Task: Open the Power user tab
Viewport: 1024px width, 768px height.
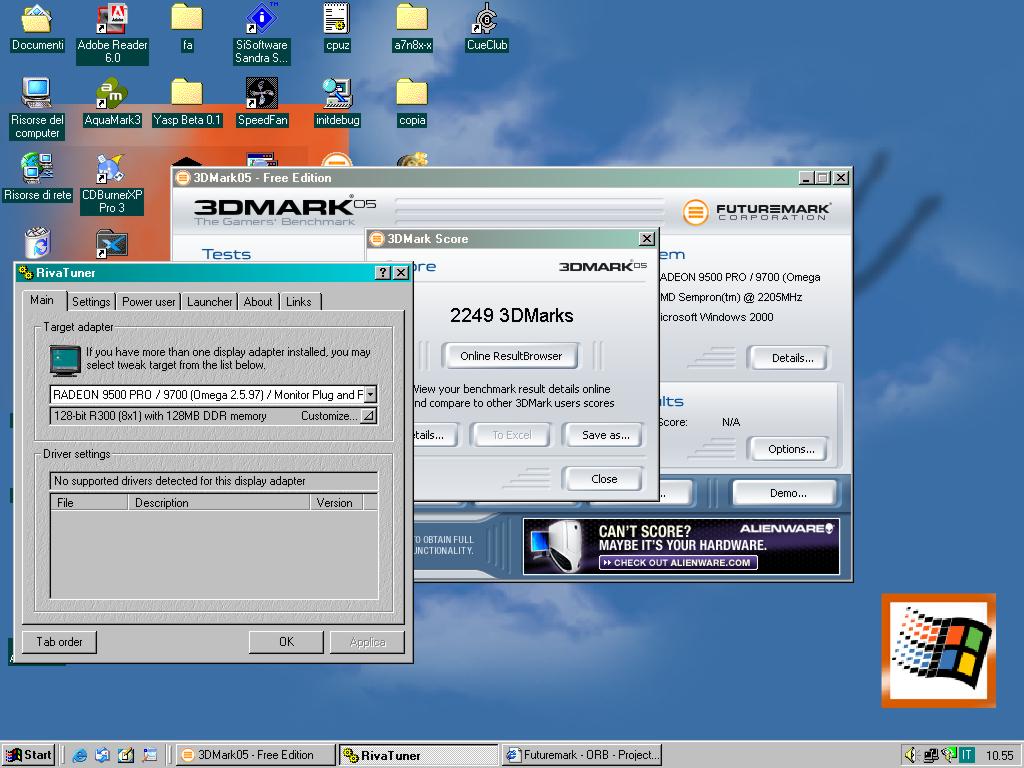Action: click(149, 302)
